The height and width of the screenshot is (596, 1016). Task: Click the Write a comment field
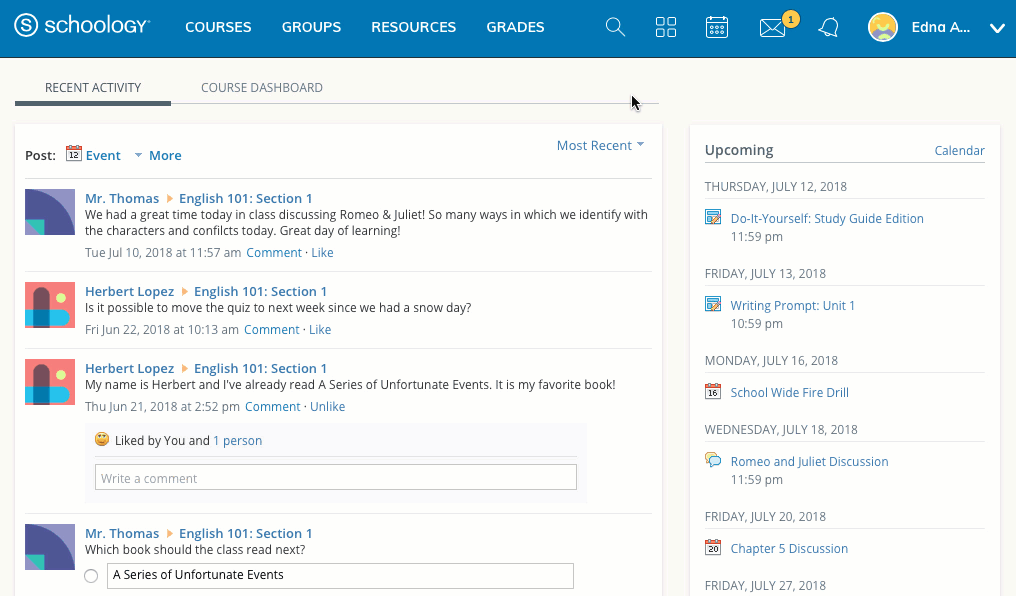tap(335, 478)
